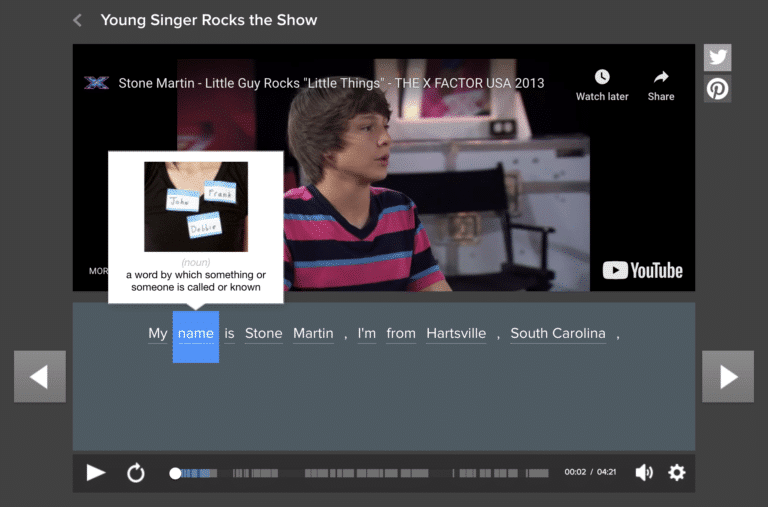Click the word "Stone" in the caption
The width and height of the screenshot is (768, 507).
(264, 334)
